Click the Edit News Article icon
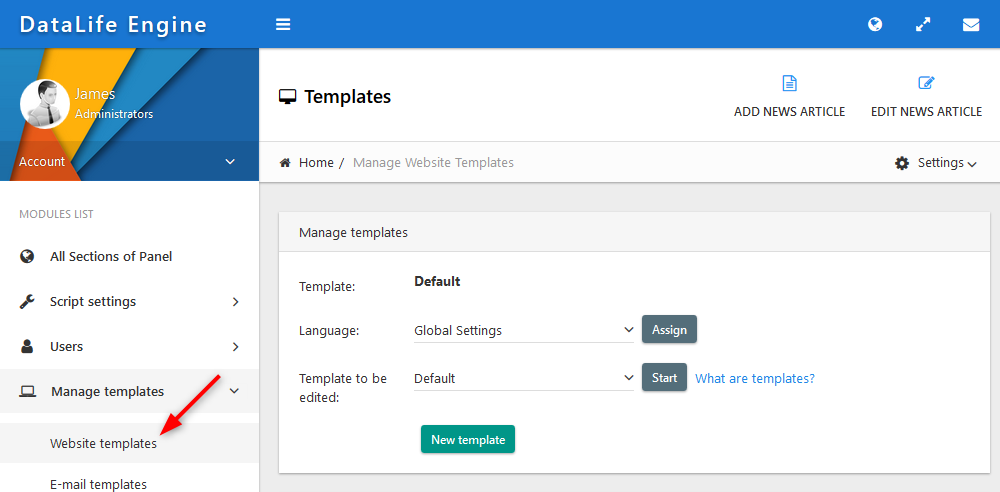 (x=926, y=83)
